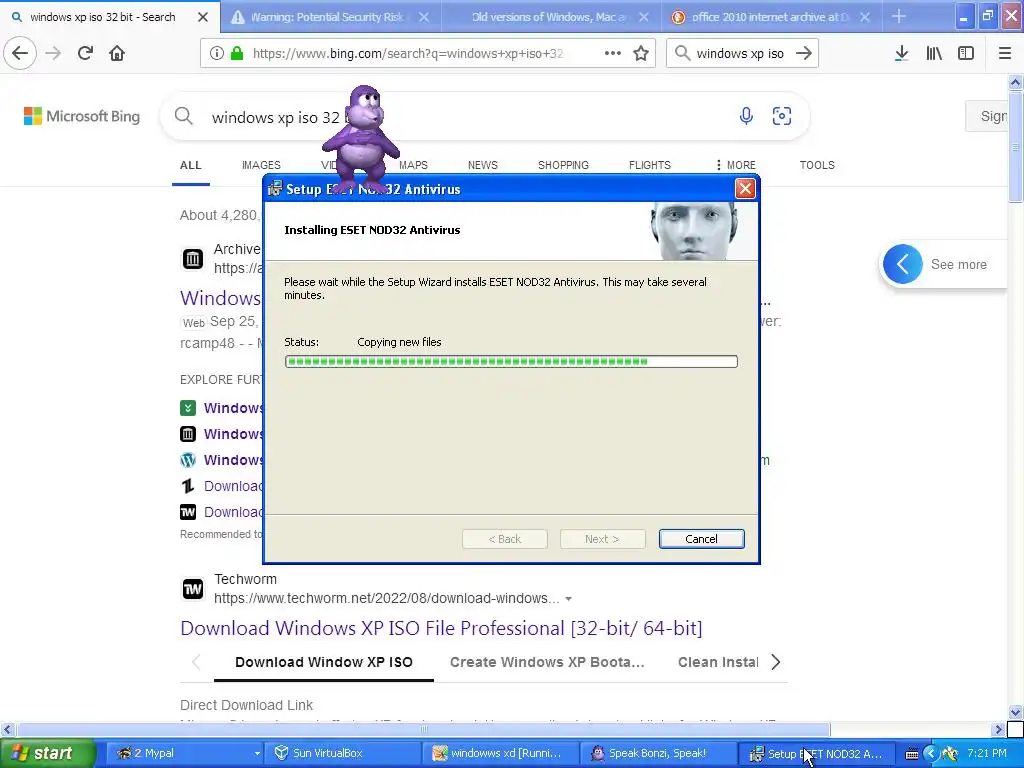Select Create Windows XP Boota... section tab

547,662
